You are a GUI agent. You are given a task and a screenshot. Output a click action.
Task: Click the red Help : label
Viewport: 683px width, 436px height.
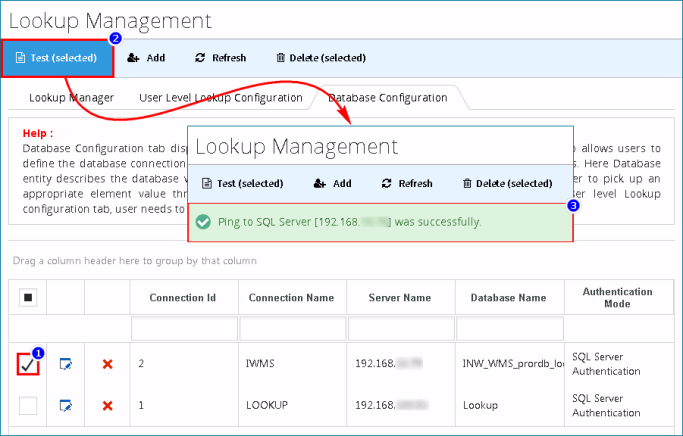(x=38, y=133)
